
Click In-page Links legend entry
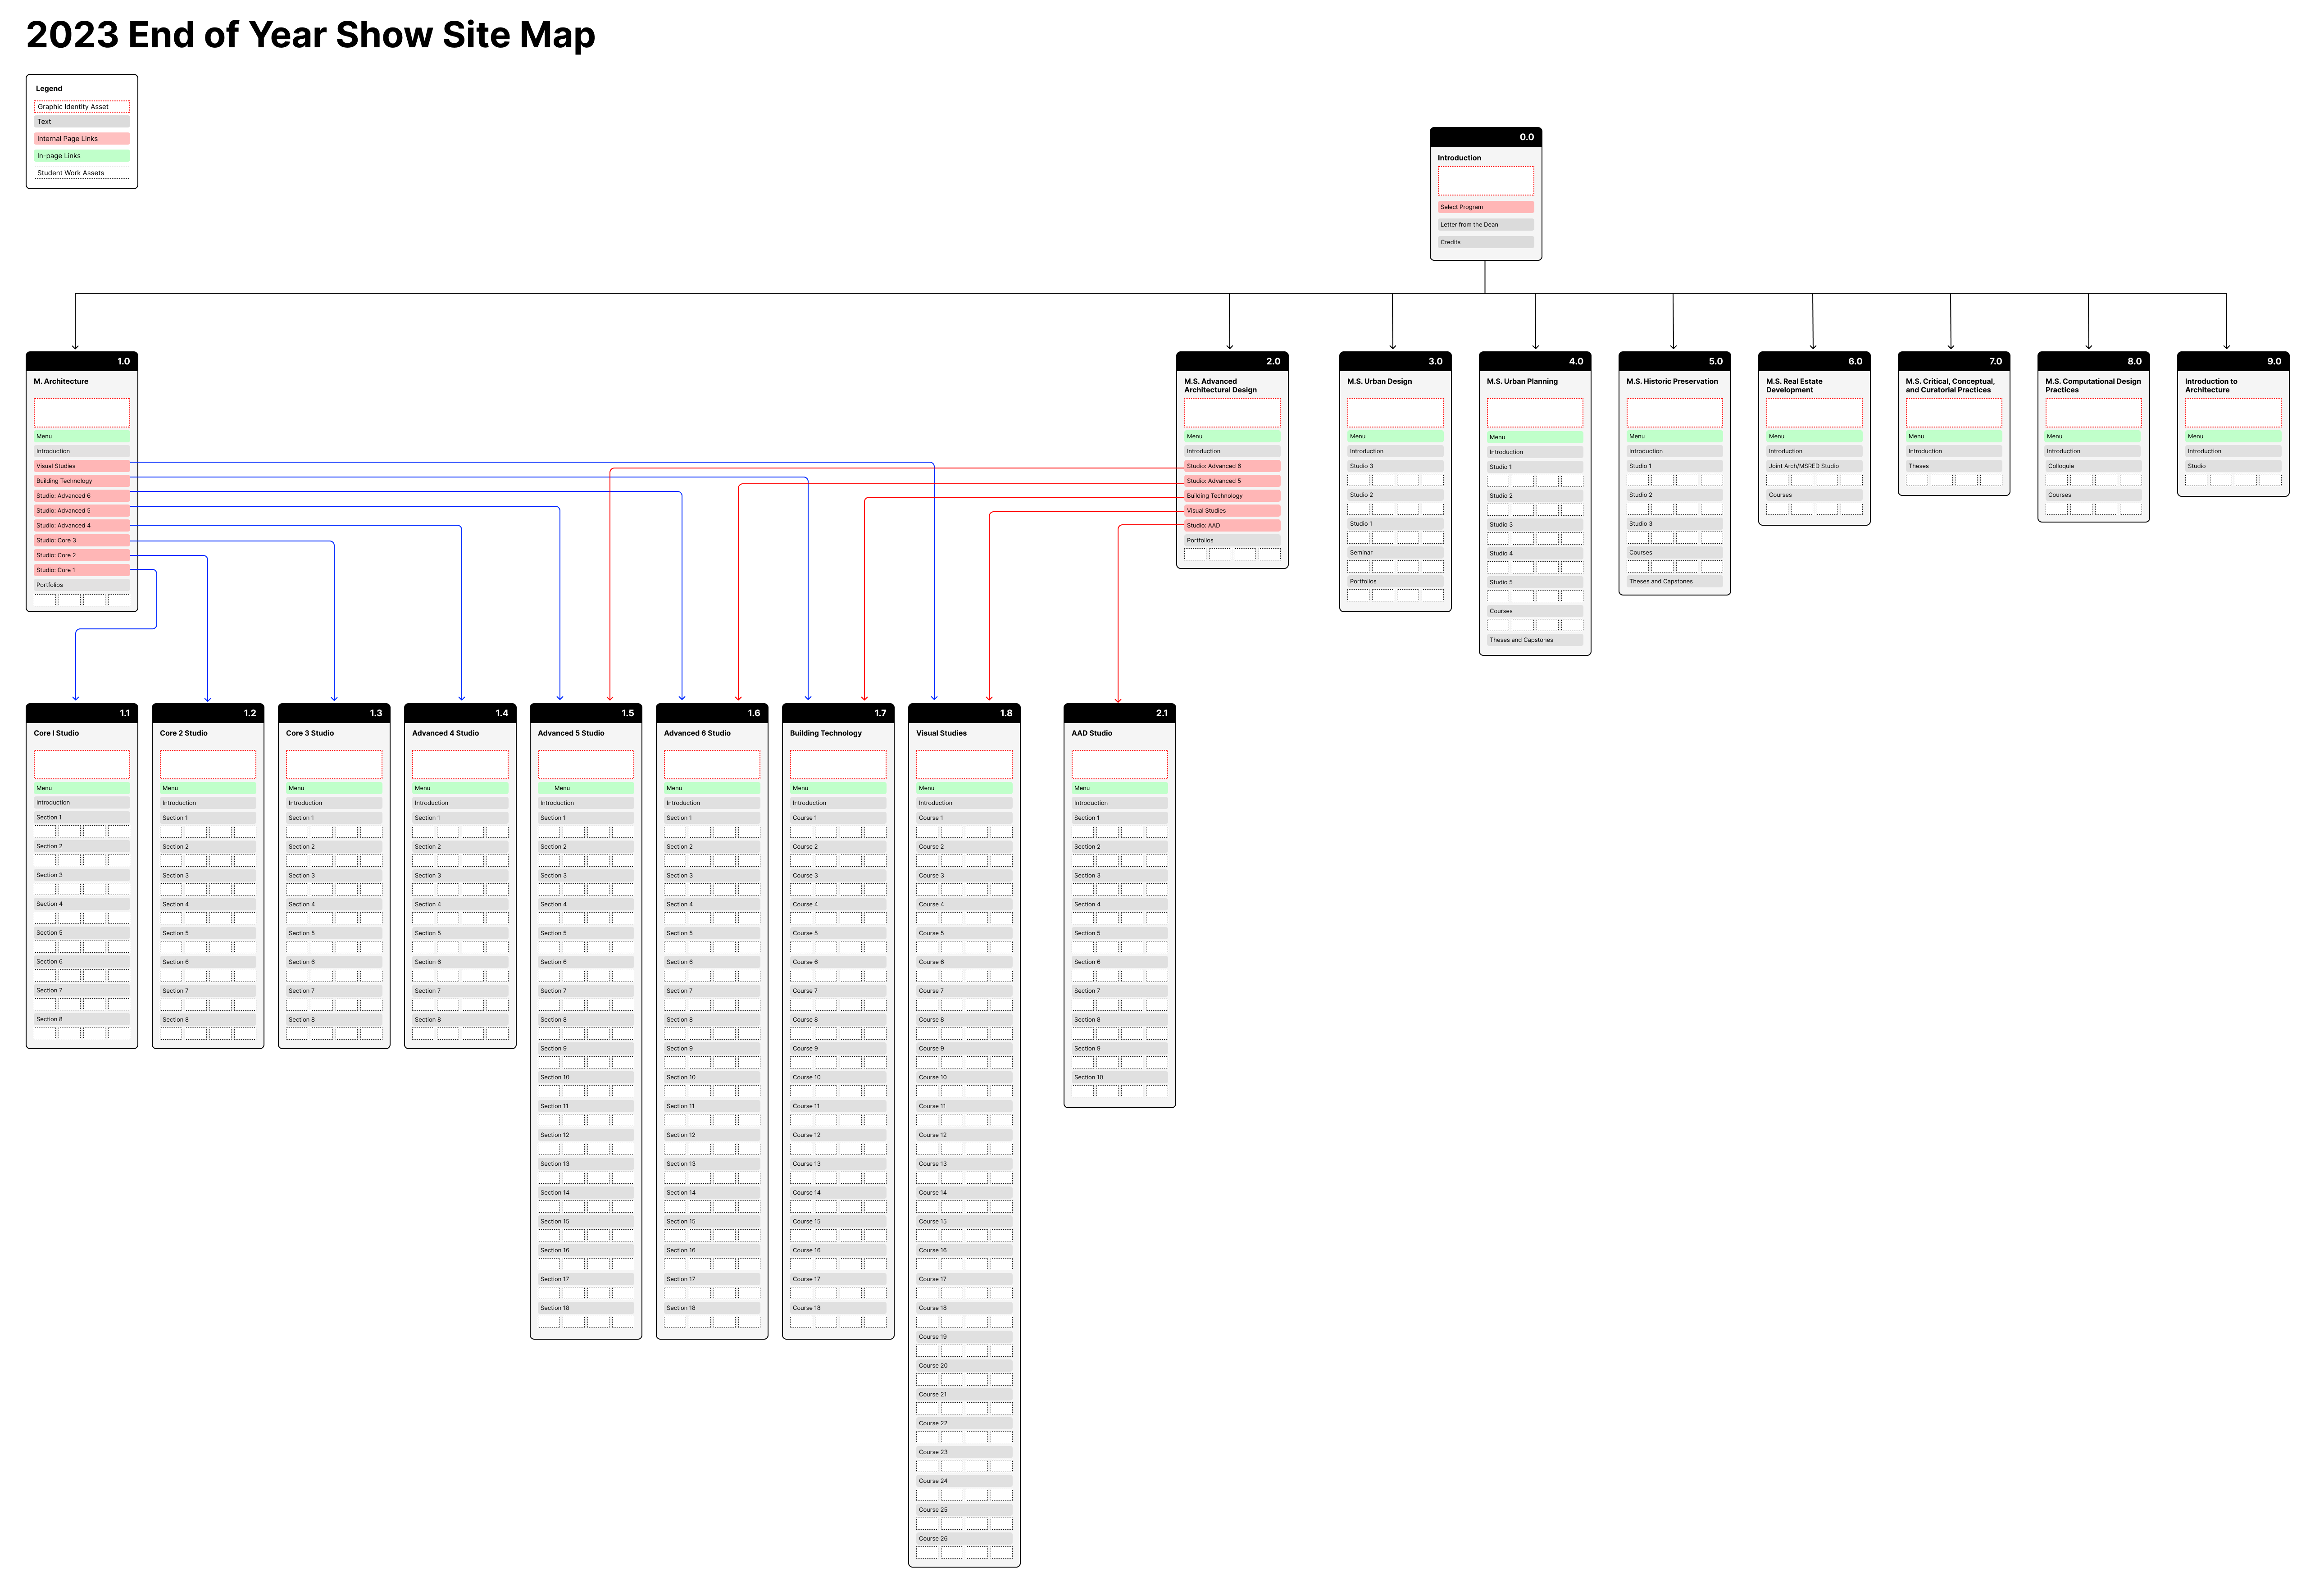pyautogui.click(x=81, y=156)
